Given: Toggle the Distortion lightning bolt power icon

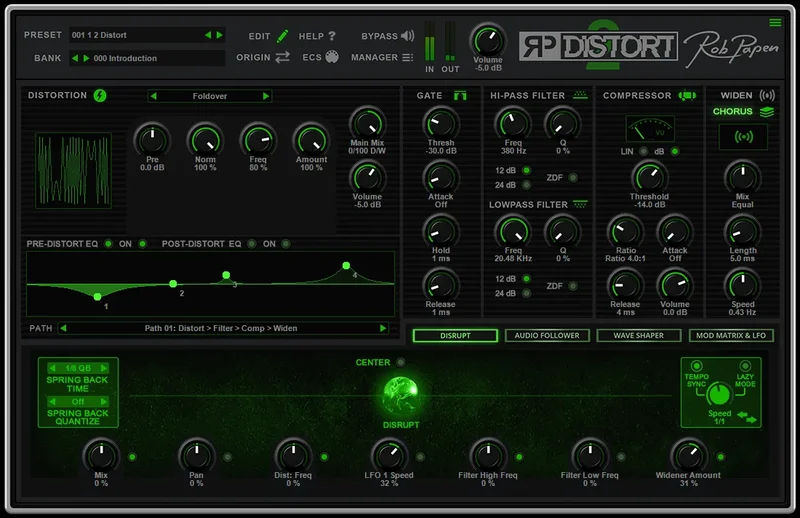Looking at the screenshot, I should [100, 95].
